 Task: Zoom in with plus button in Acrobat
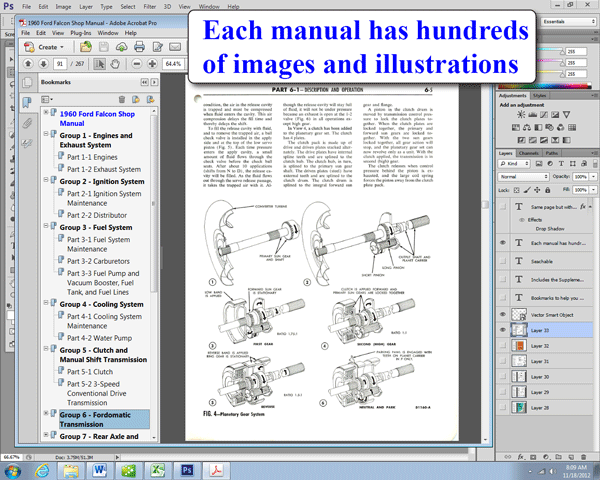click(x=152, y=64)
